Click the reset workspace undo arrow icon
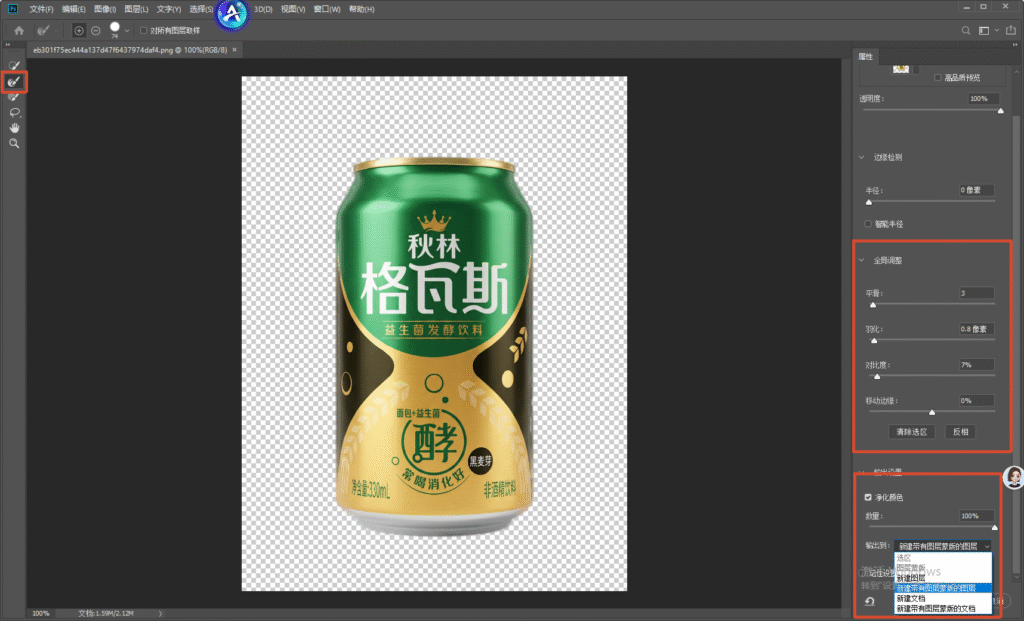 [x=870, y=601]
